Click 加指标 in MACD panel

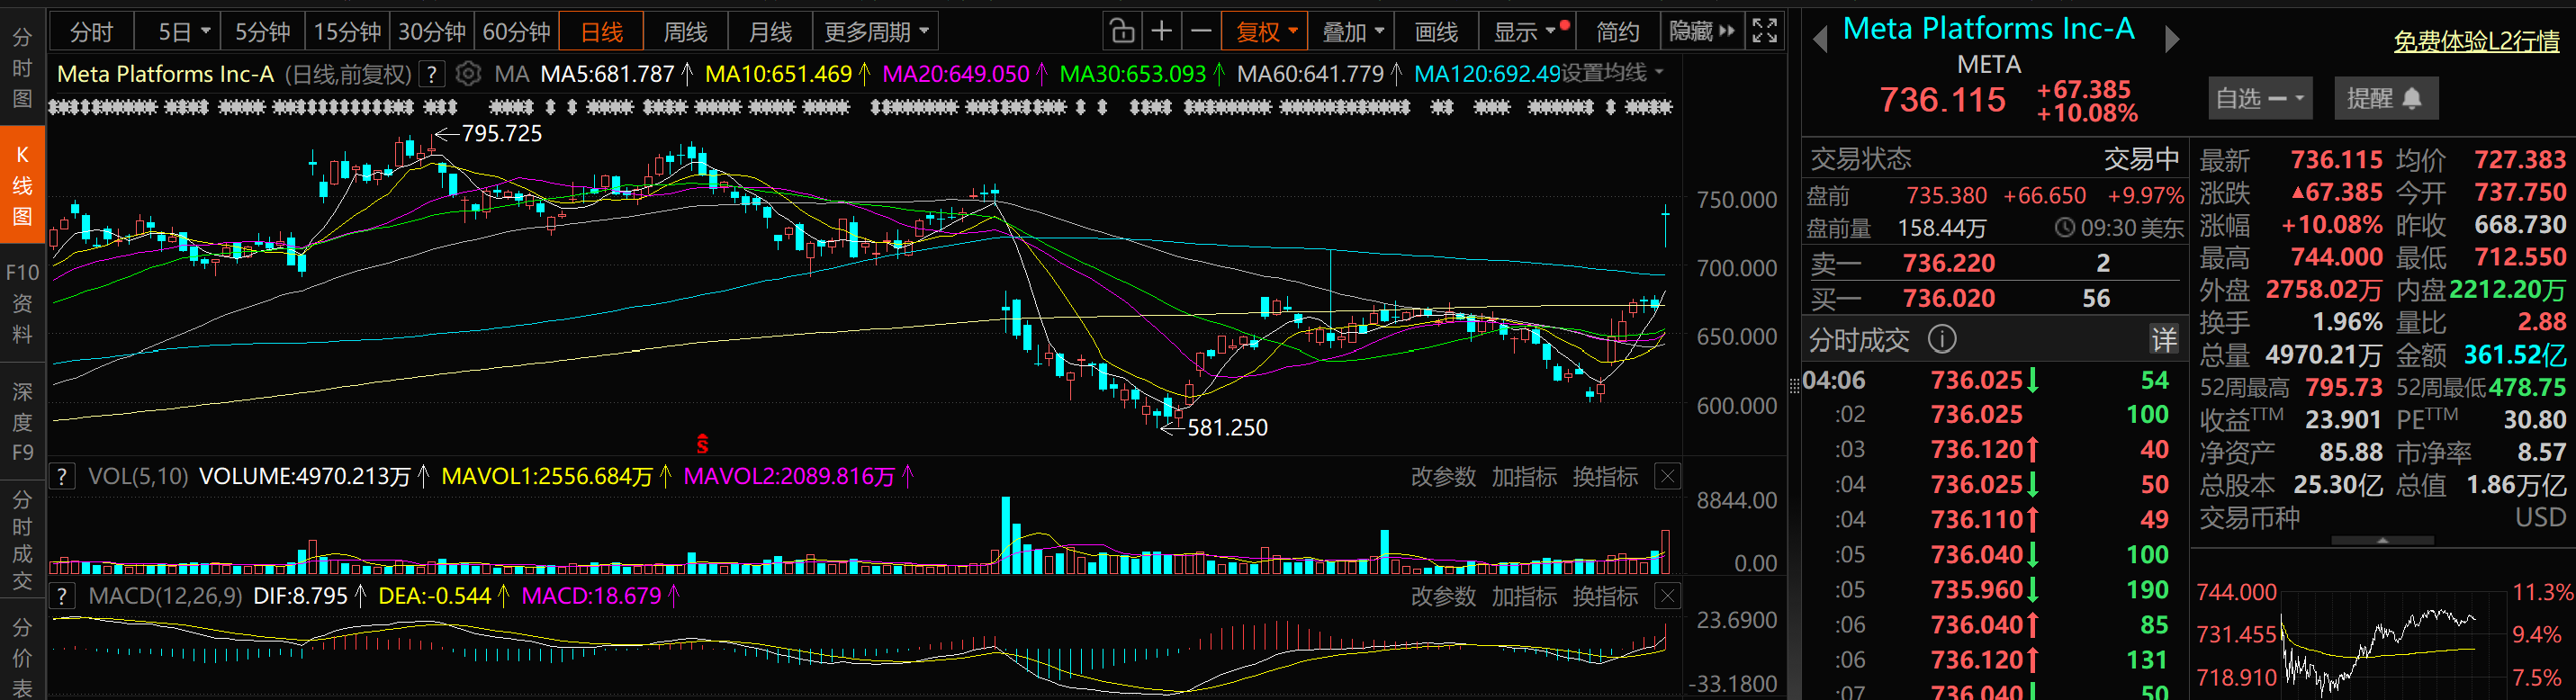(x=1524, y=597)
